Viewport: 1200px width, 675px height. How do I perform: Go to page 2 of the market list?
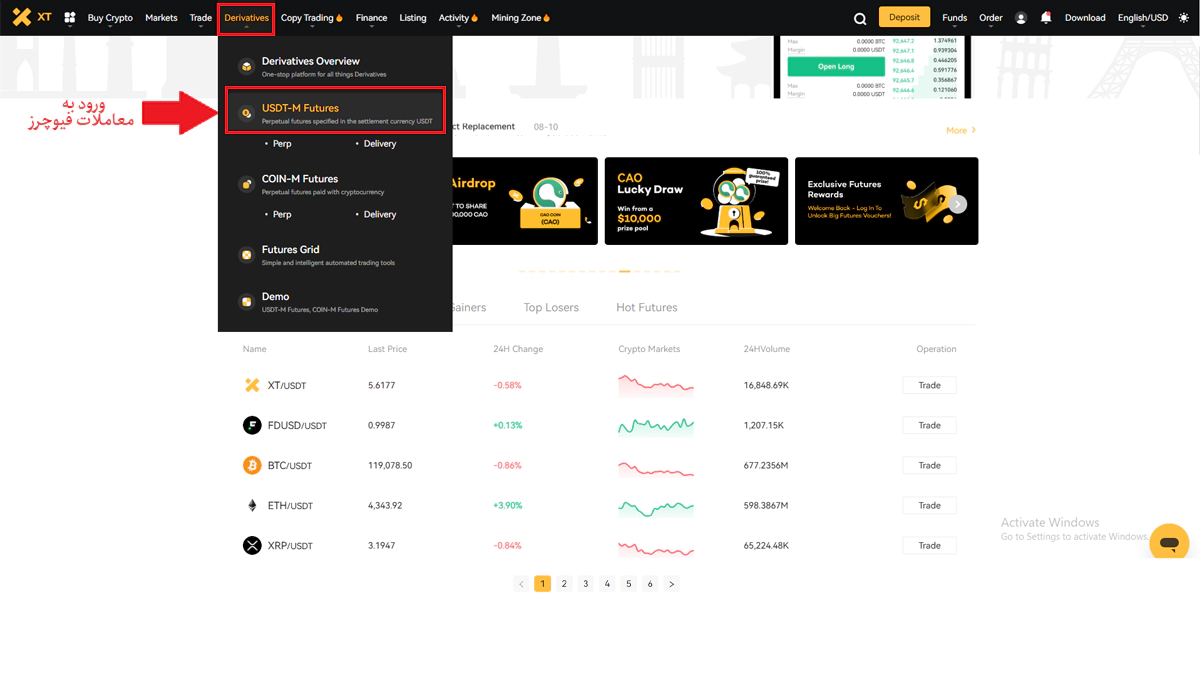coord(564,584)
